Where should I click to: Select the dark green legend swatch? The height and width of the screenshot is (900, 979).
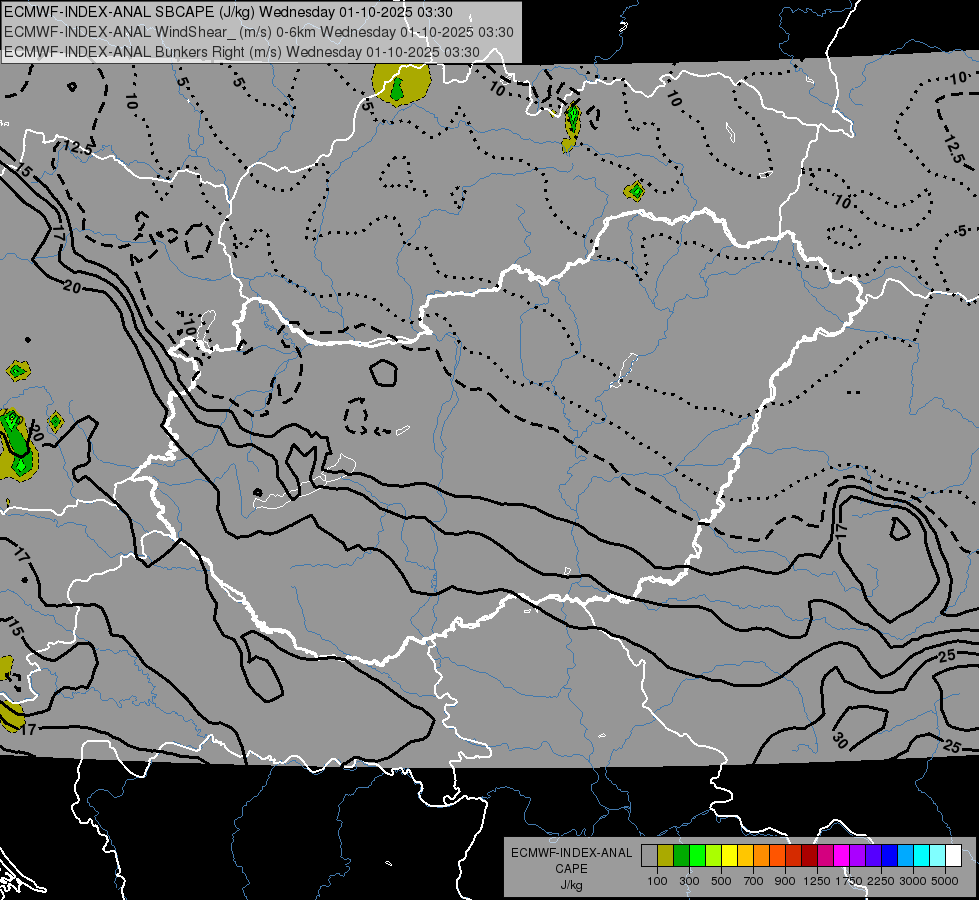[x=681, y=856]
